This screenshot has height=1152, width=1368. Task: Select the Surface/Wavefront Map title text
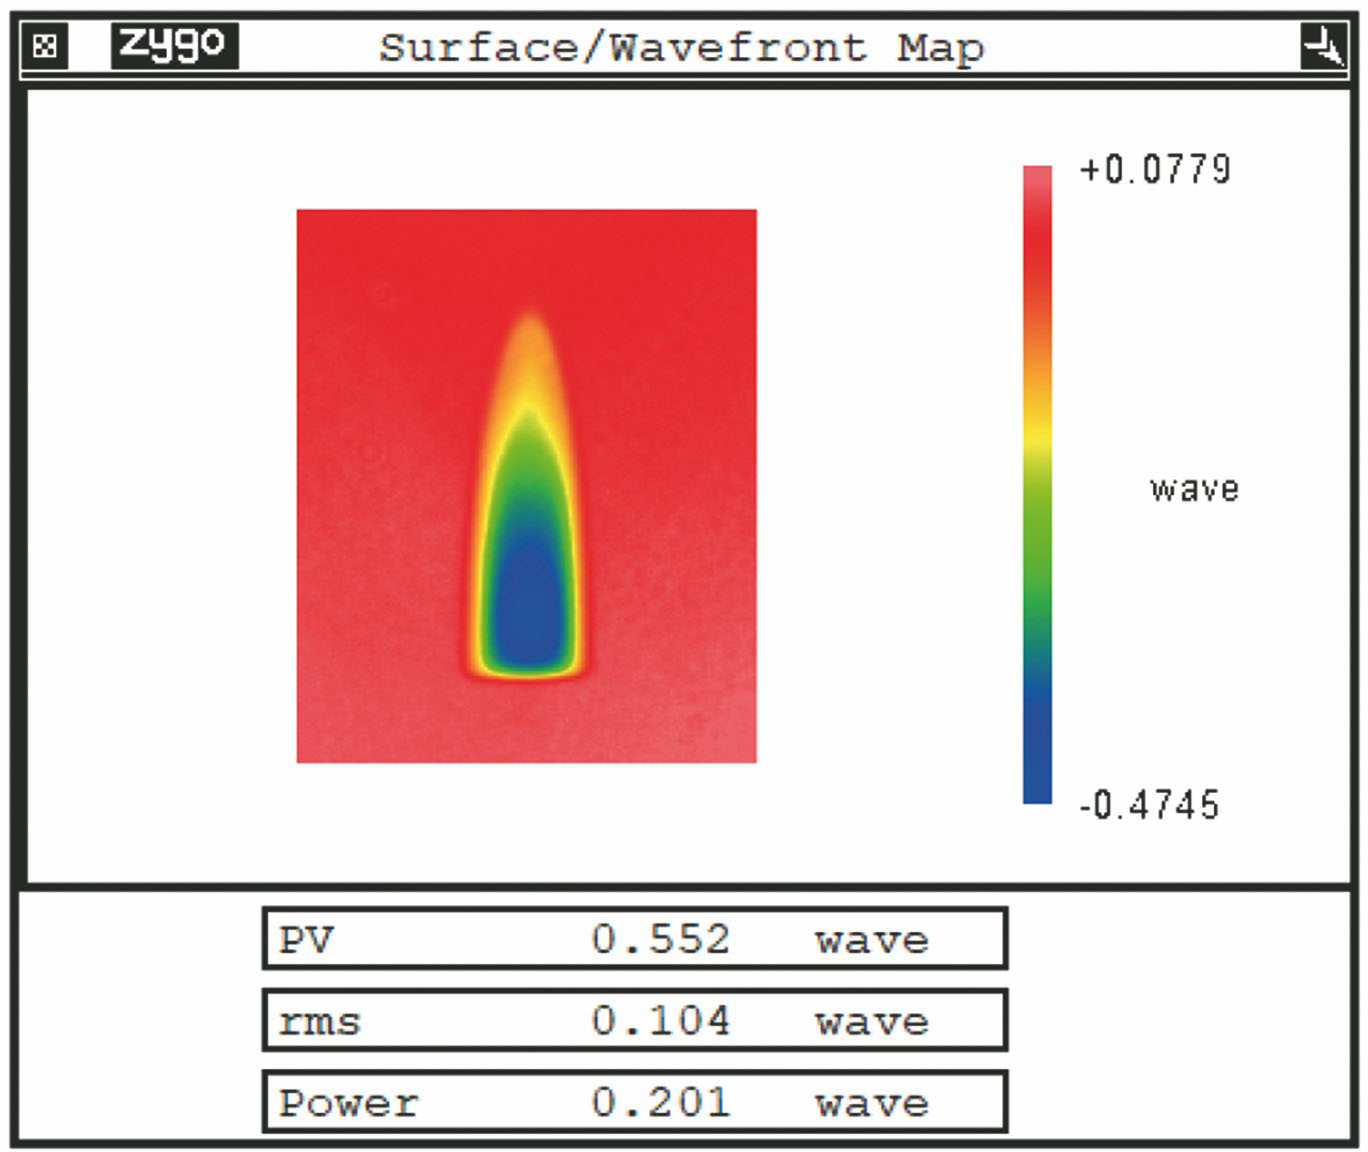pos(681,47)
